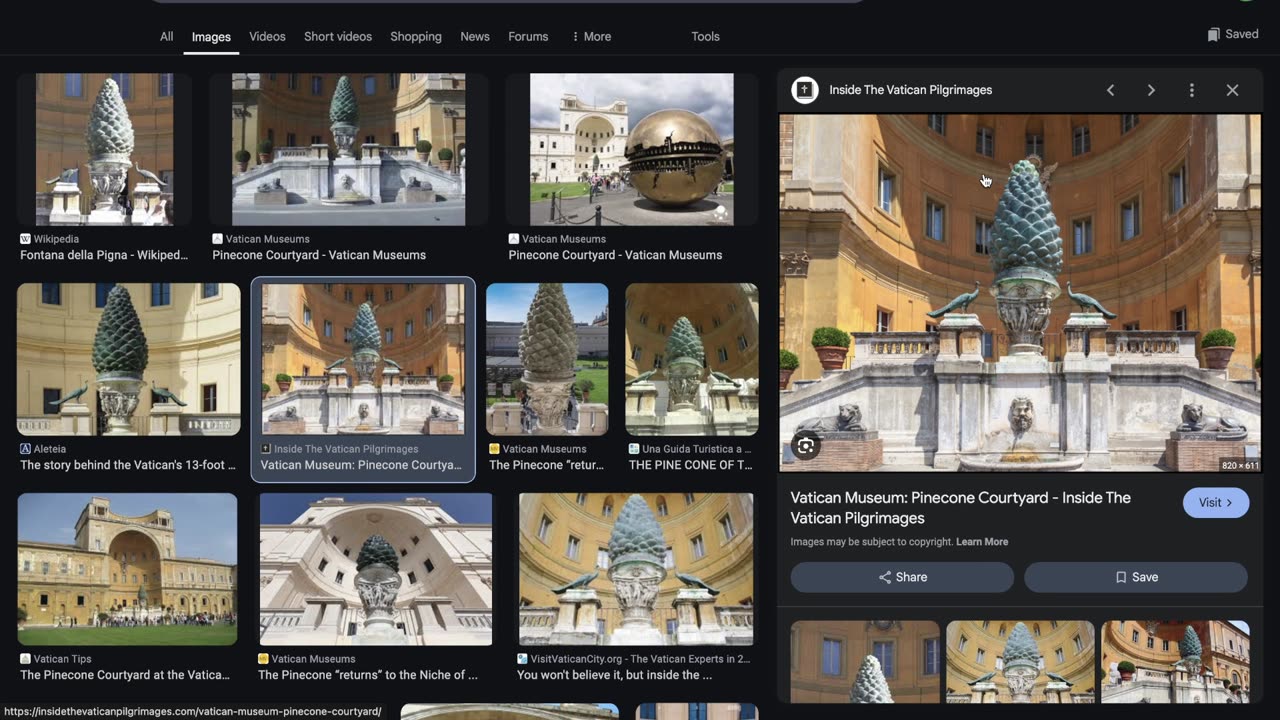The image size is (1280, 720).
Task: Open three-dot options in preview panel
Action: 1191,90
